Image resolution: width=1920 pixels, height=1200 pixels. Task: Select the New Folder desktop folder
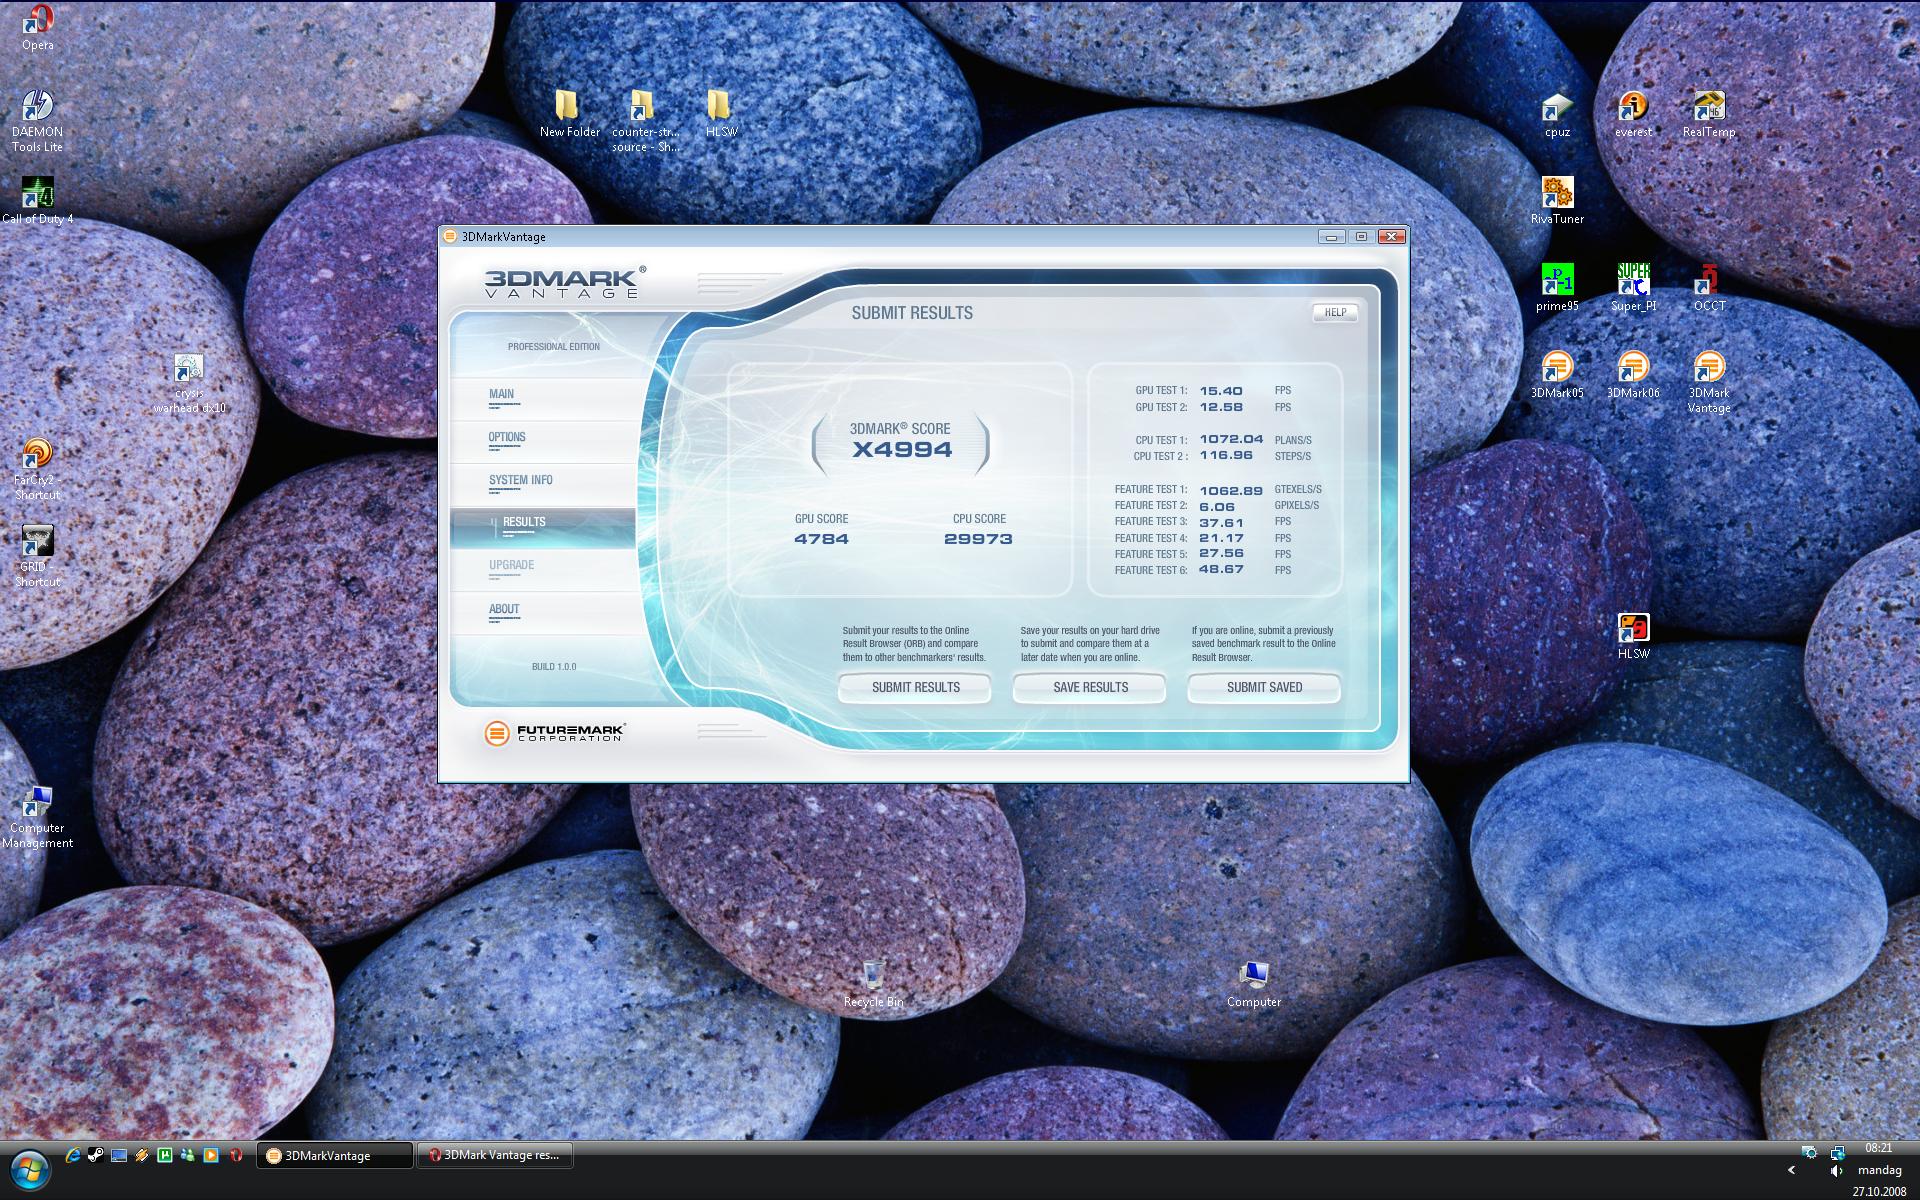569,113
